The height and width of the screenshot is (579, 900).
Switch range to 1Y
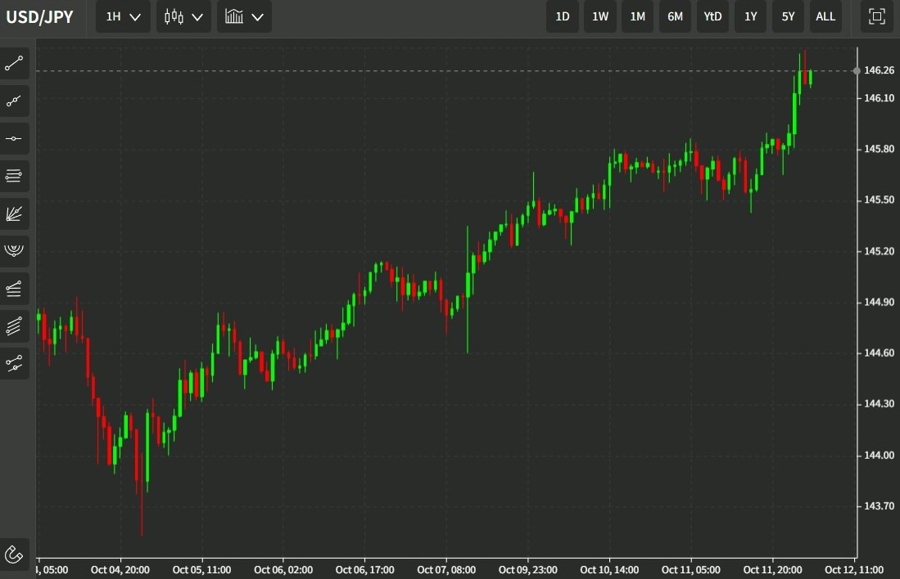click(751, 17)
